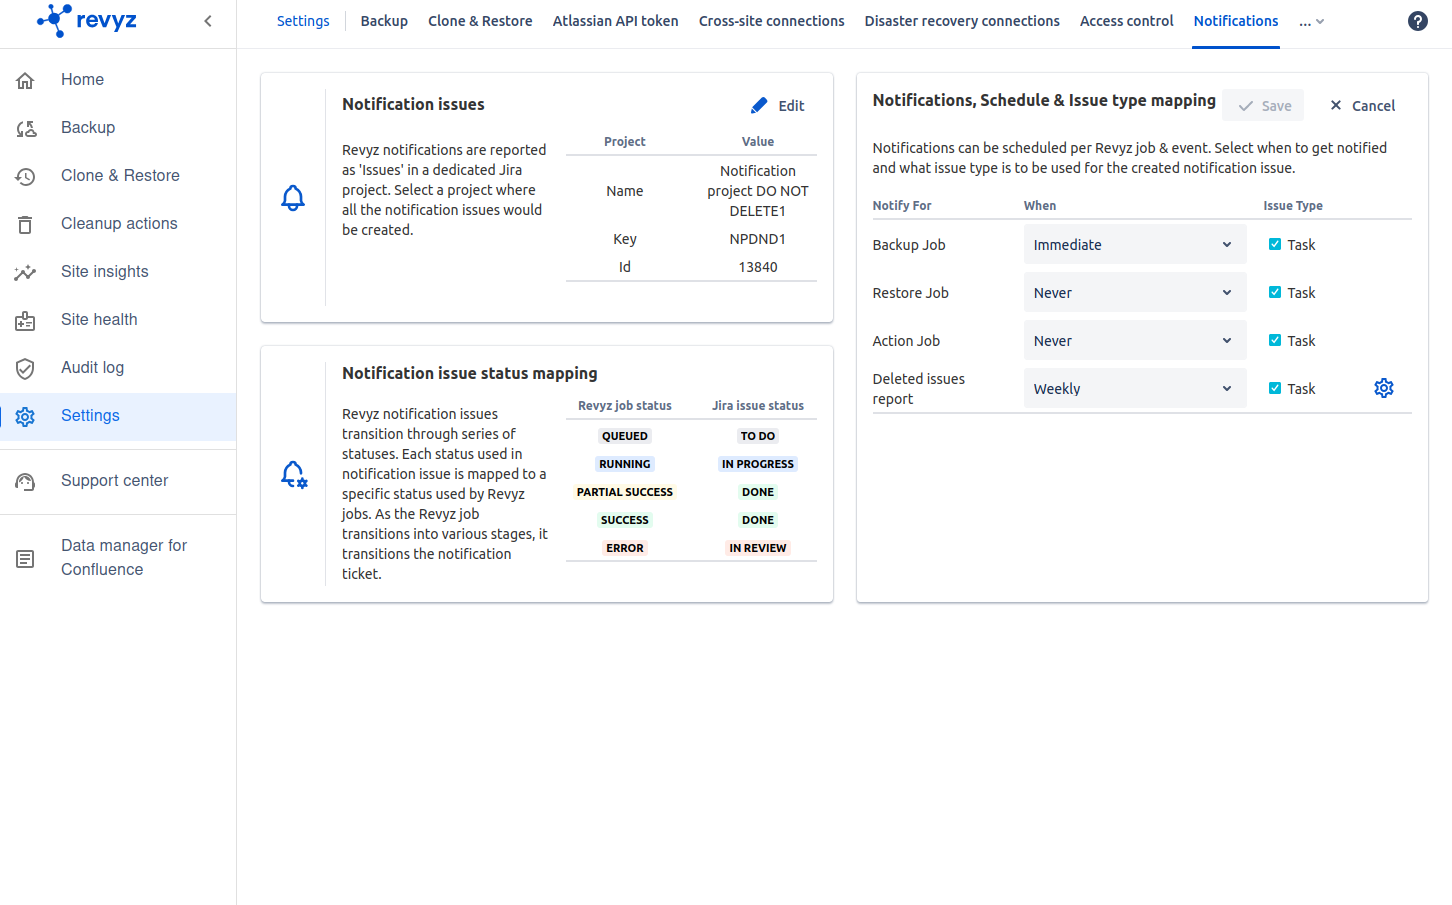The height and width of the screenshot is (905, 1452).
Task: Click the Cleanup actions trash icon
Action: click(26, 224)
